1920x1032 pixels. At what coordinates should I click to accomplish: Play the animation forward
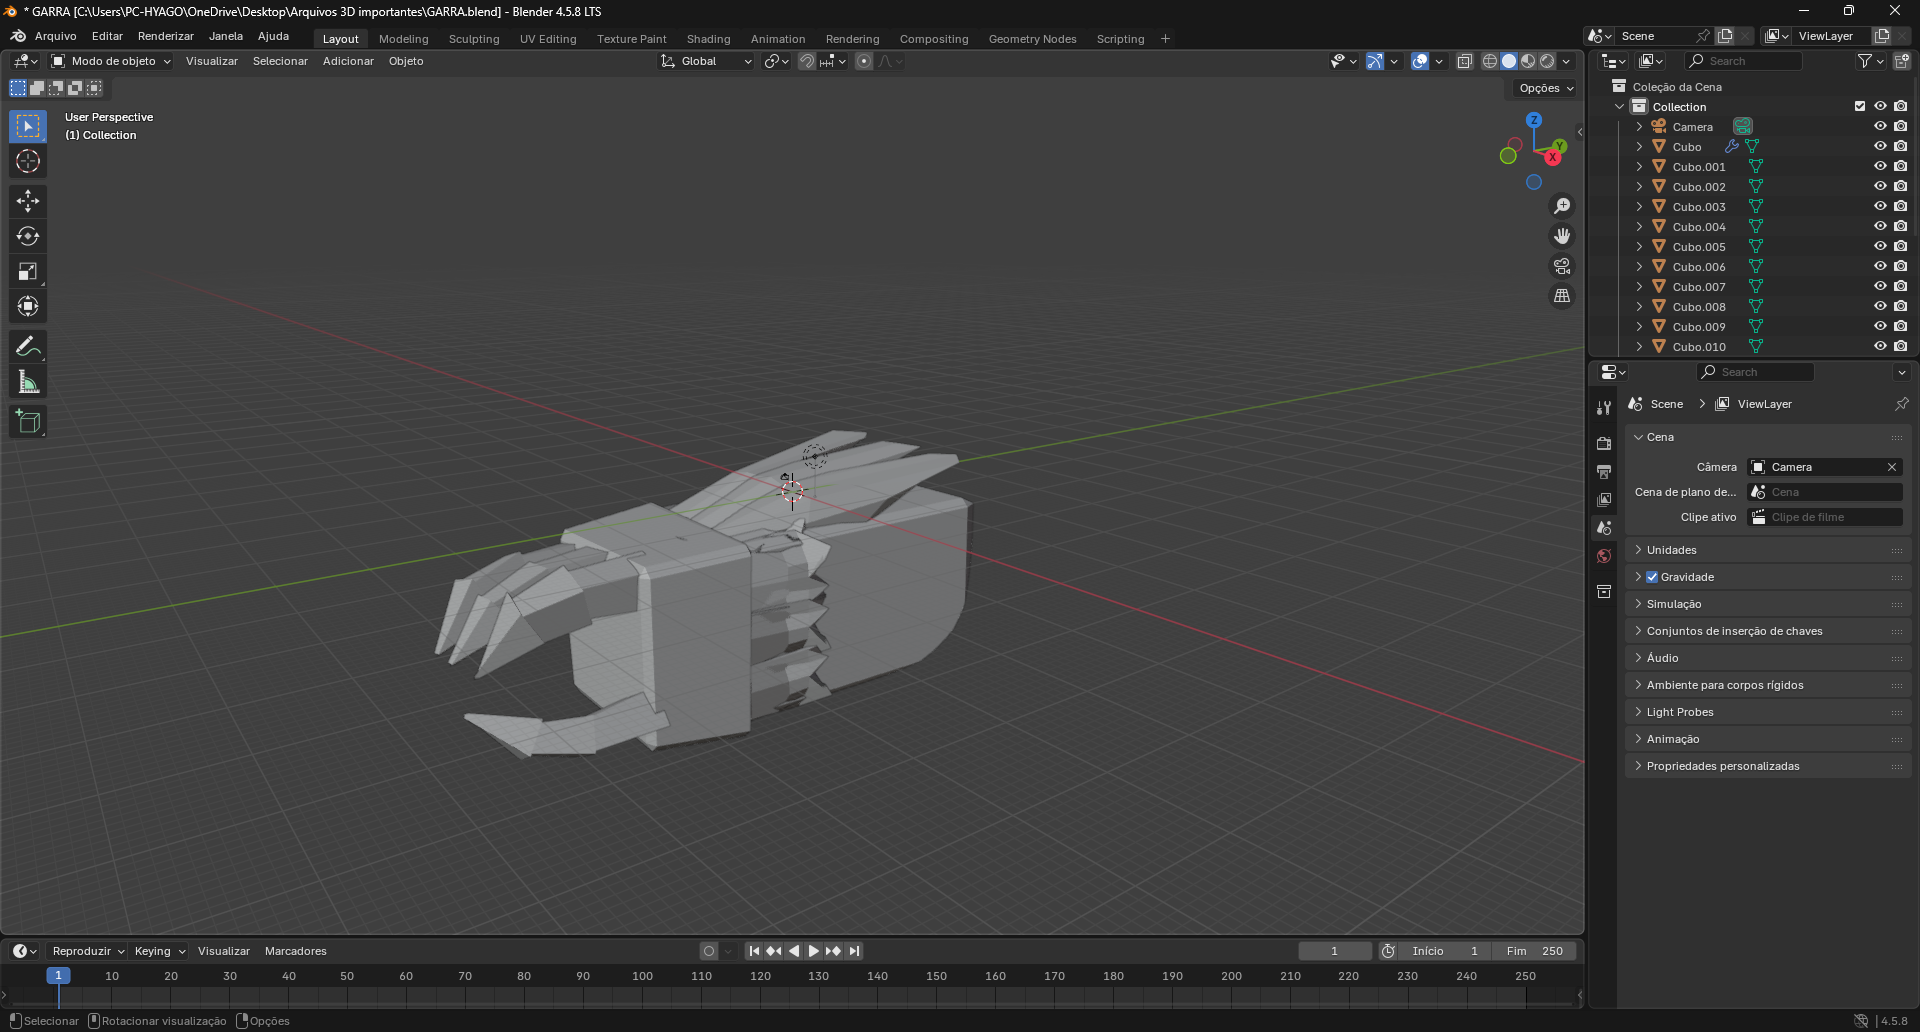pos(813,951)
